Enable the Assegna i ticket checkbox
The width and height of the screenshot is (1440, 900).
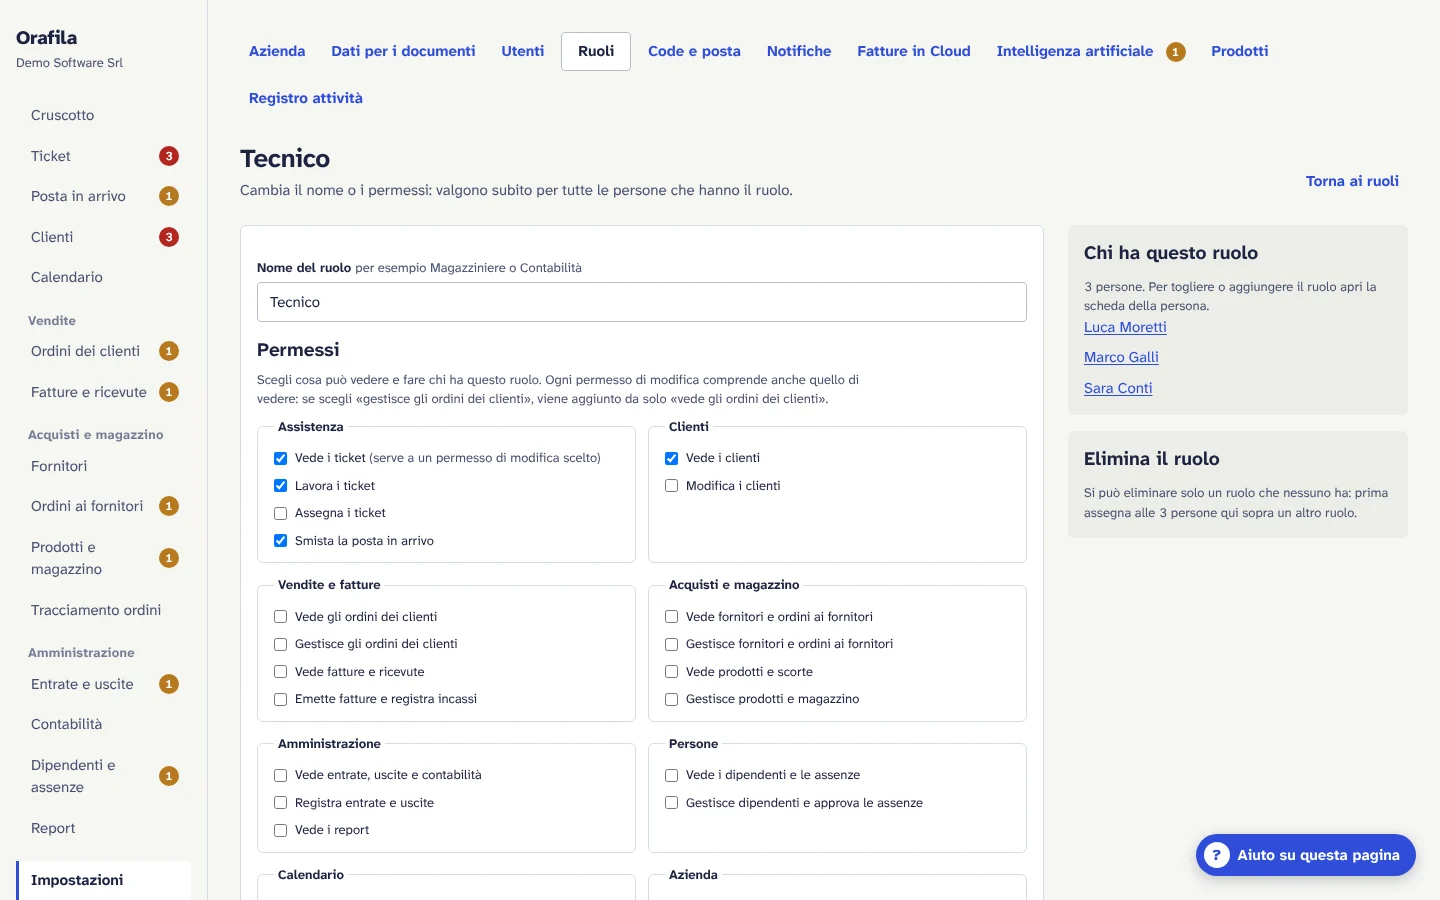click(x=281, y=513)
